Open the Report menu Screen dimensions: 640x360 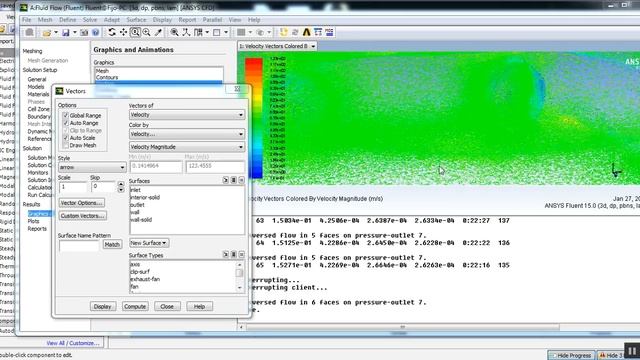pyautogui.click(x=187, y=20)
